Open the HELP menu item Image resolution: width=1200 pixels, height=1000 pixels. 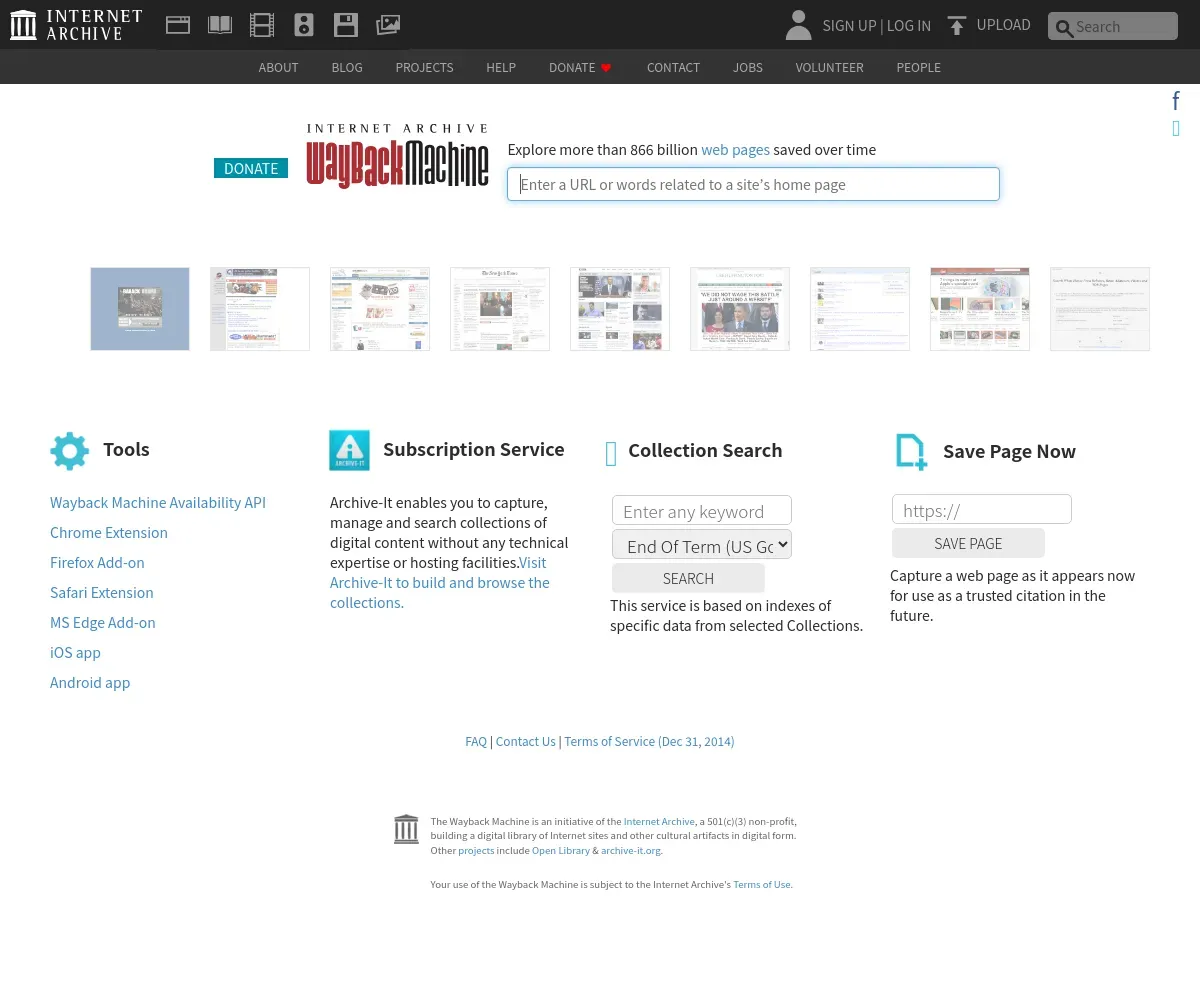501,67
